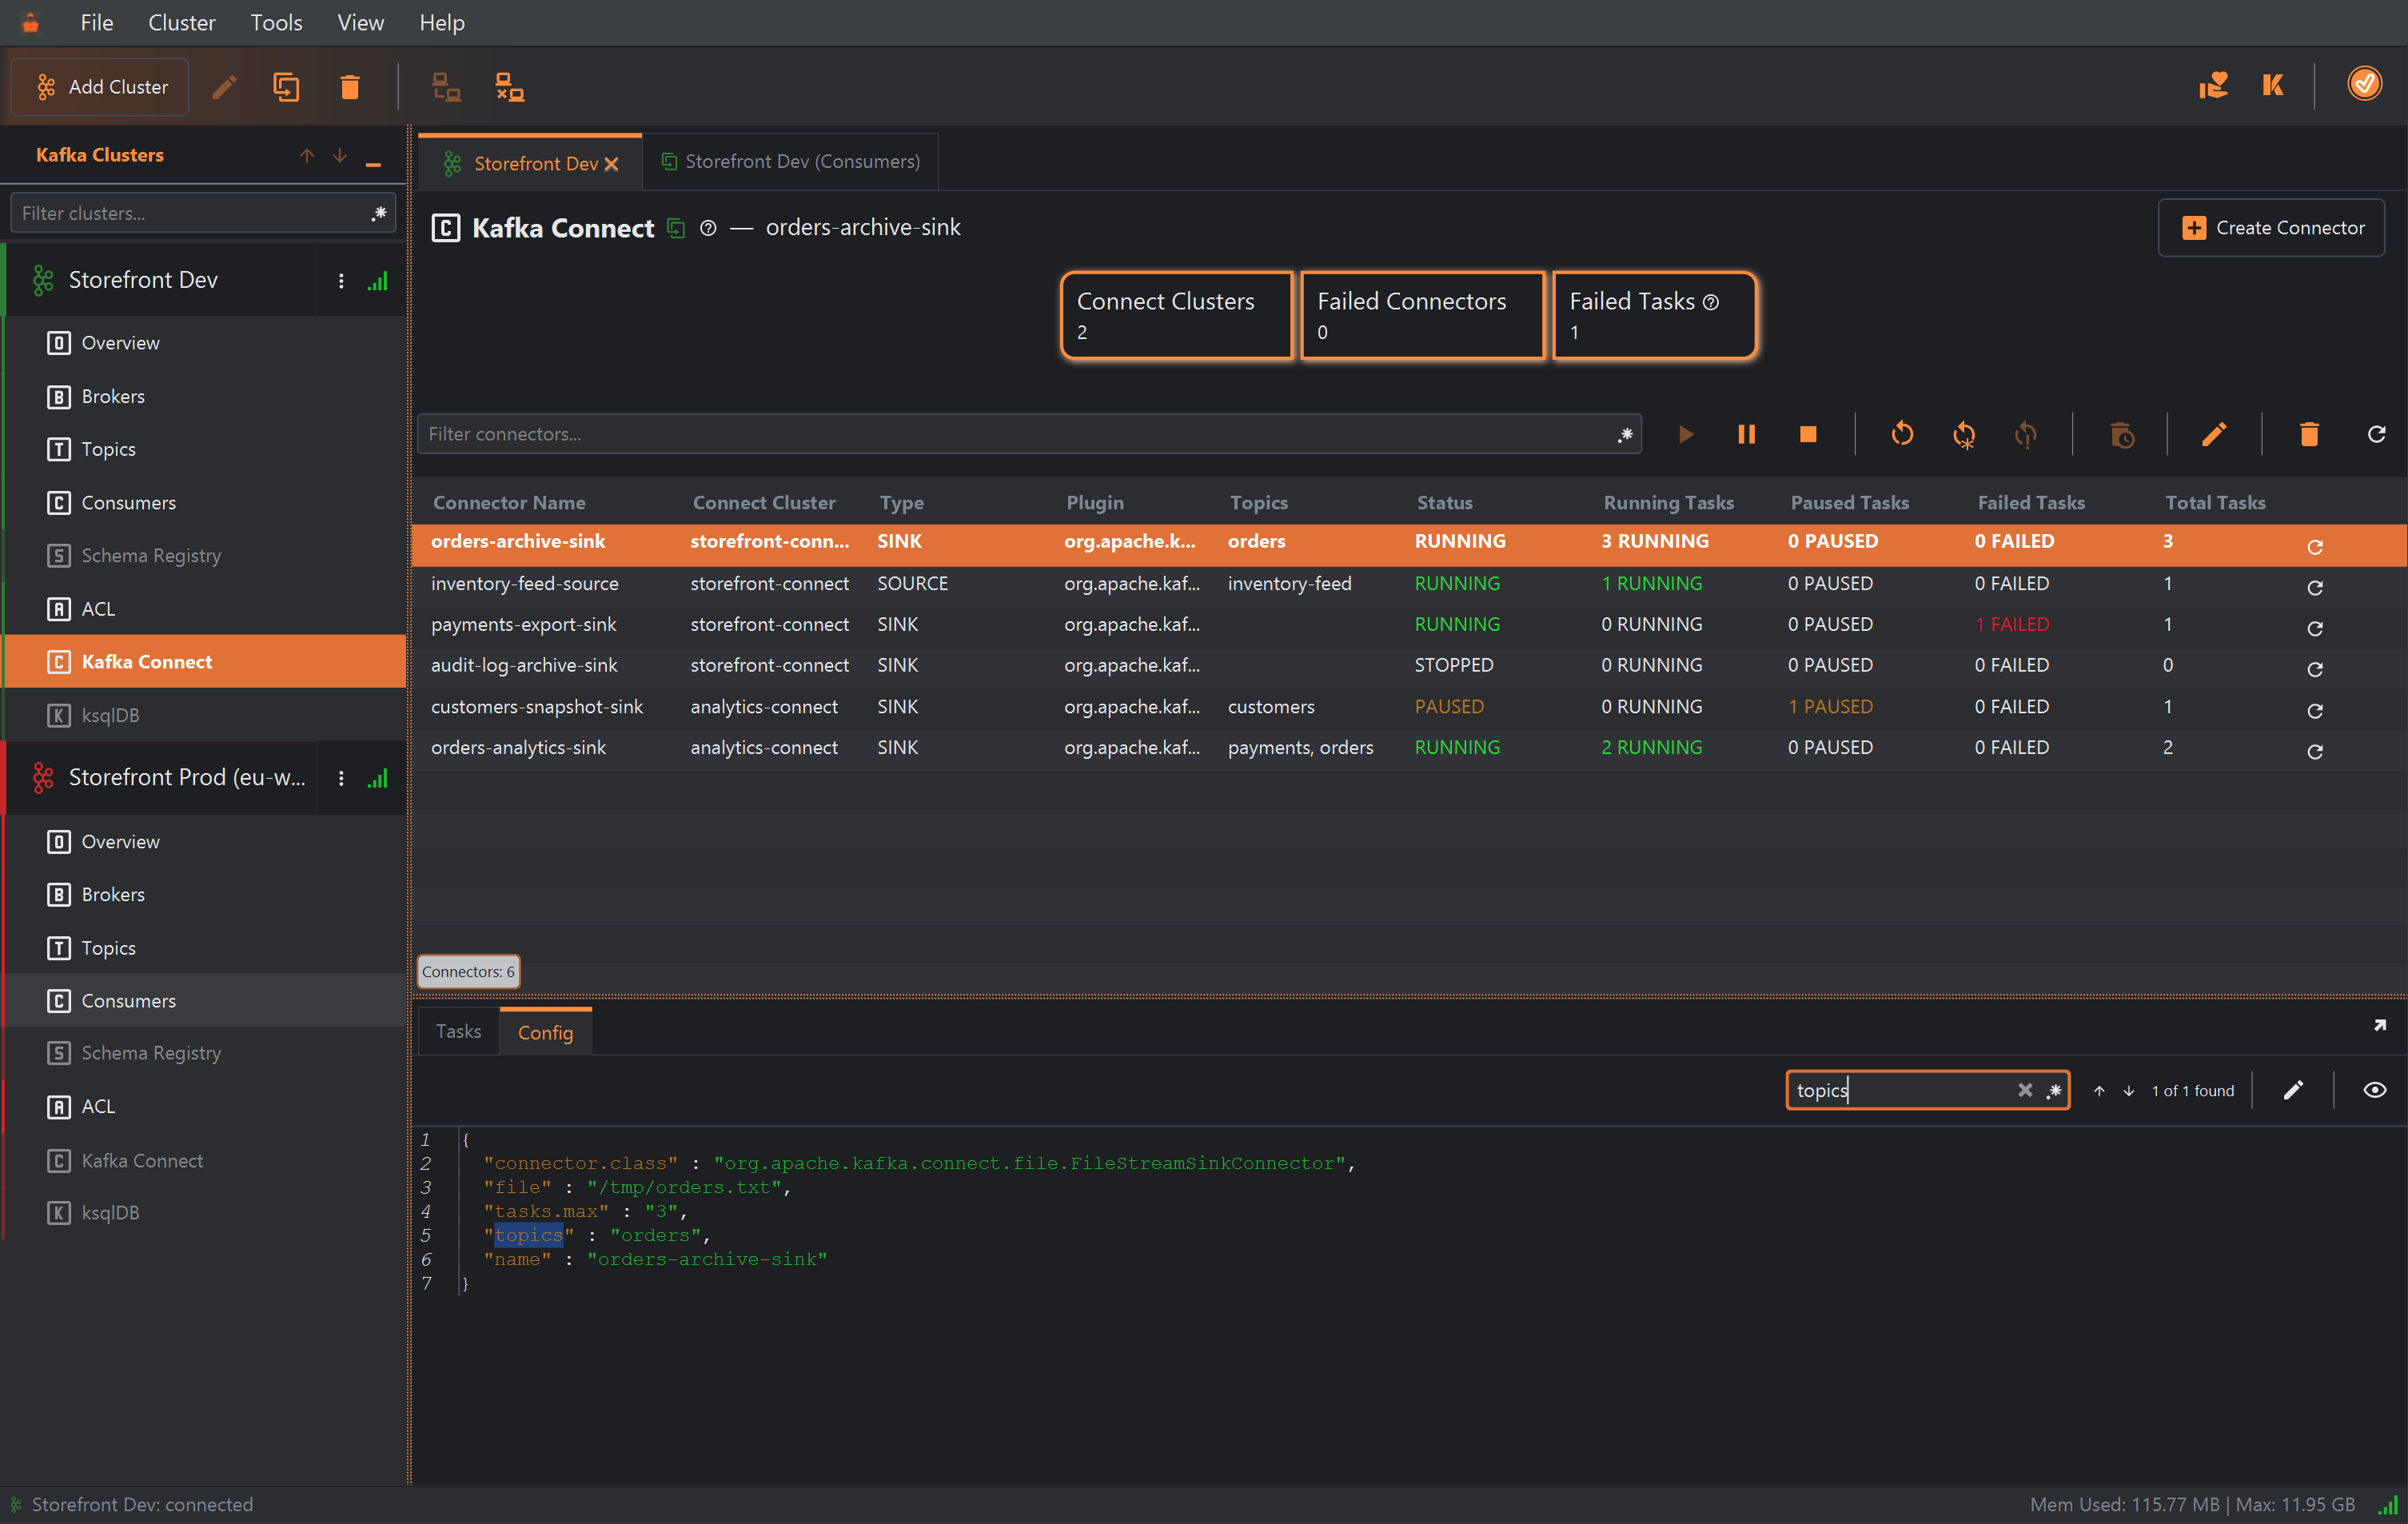Switch to the Tasks tab

coord(458,1031)
